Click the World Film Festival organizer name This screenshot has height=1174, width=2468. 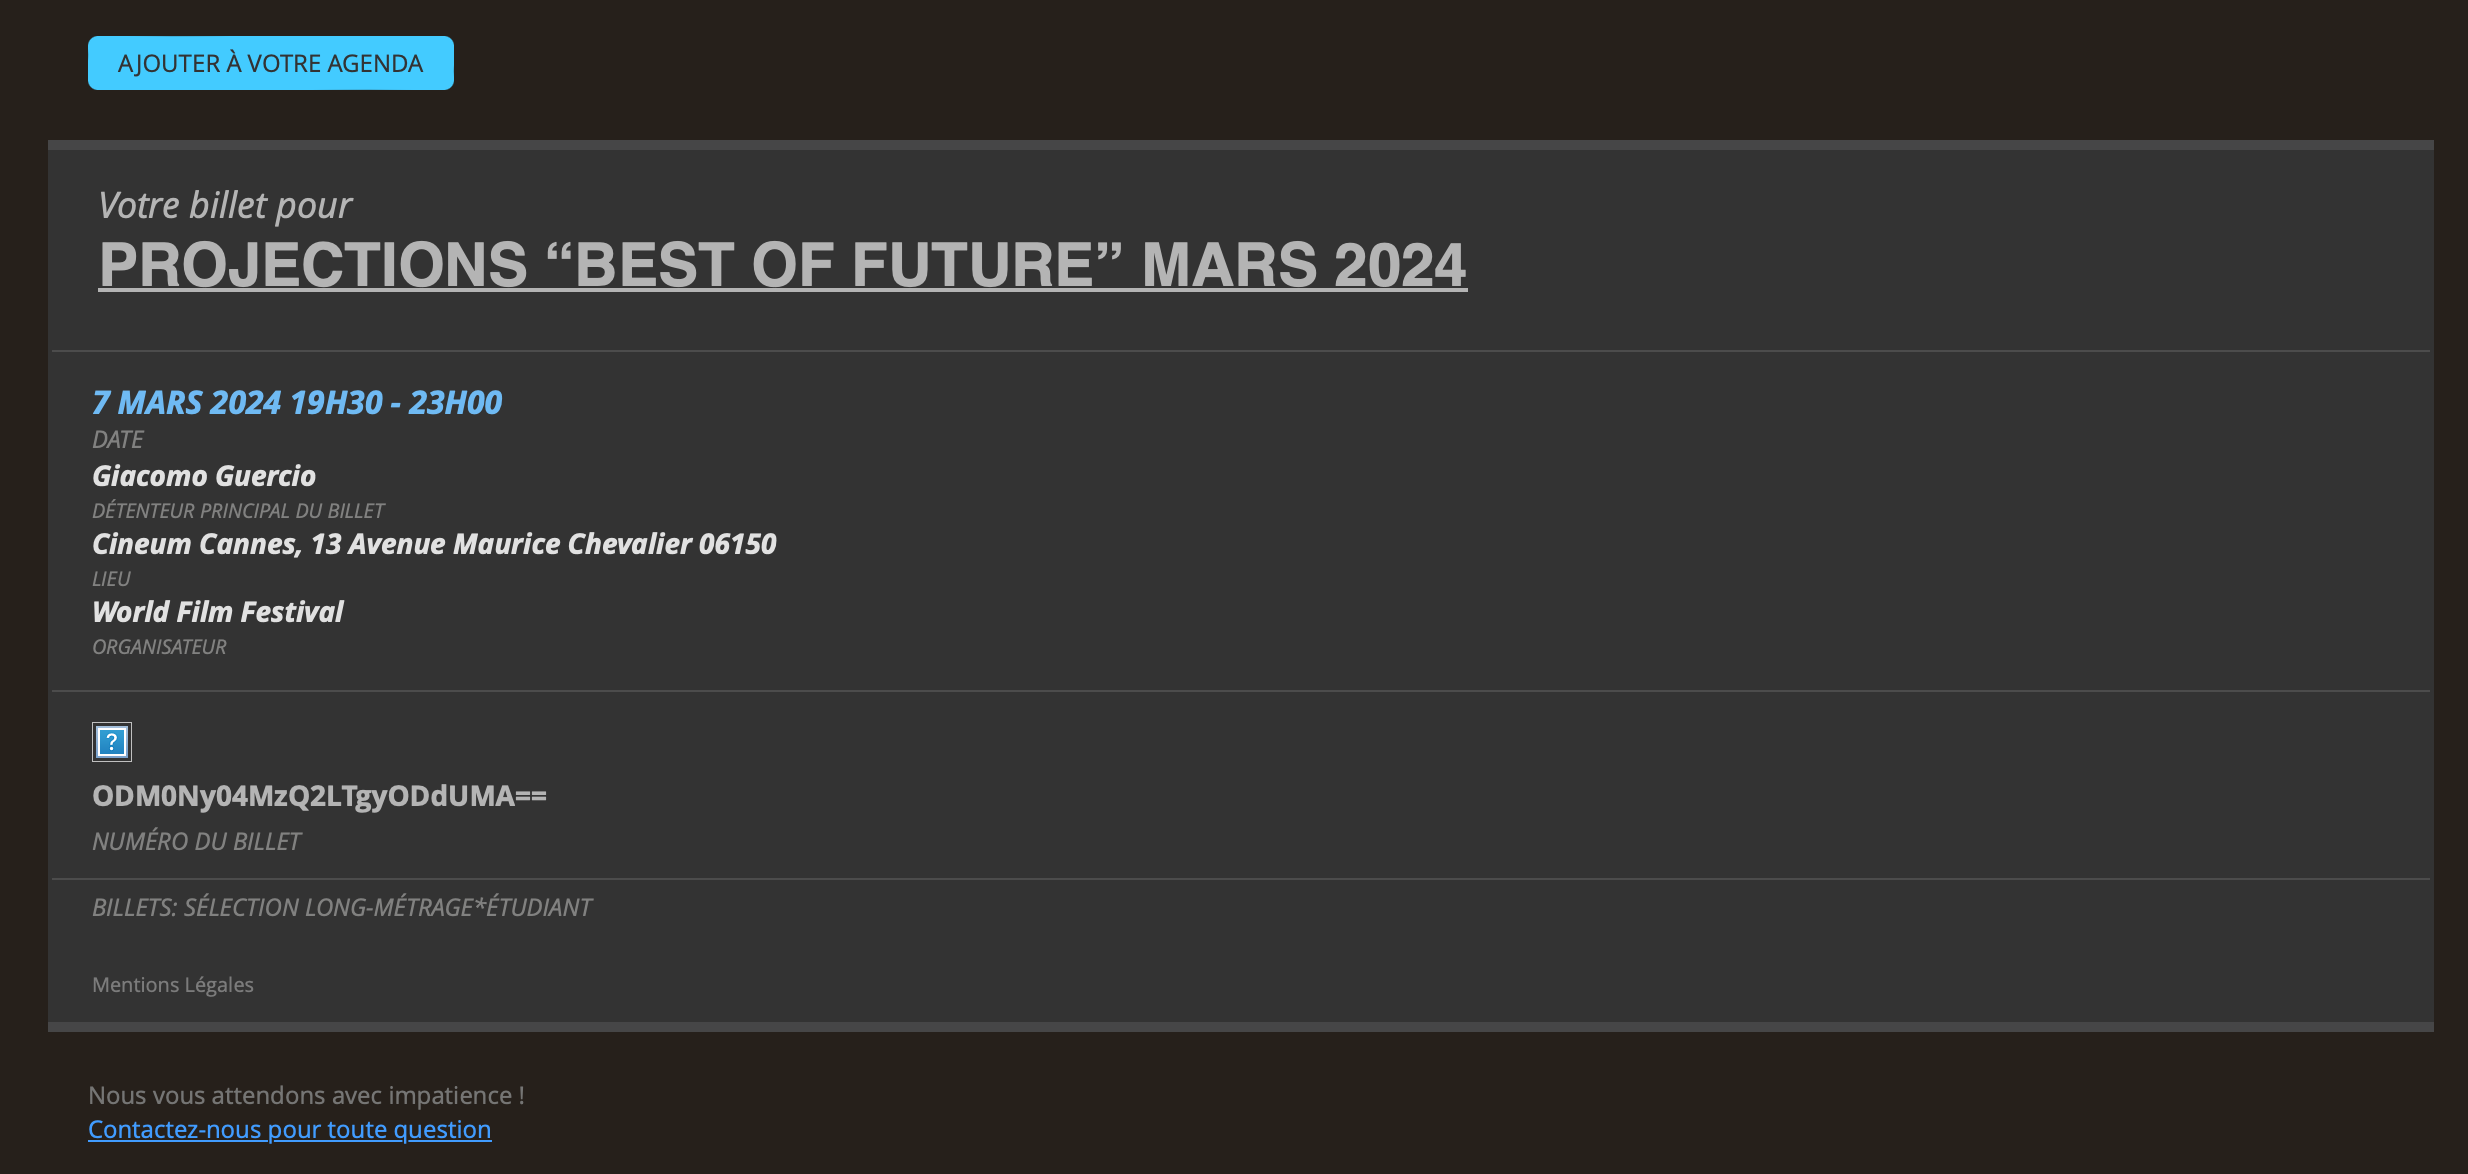pyautogui.click(x=218, y=612)
